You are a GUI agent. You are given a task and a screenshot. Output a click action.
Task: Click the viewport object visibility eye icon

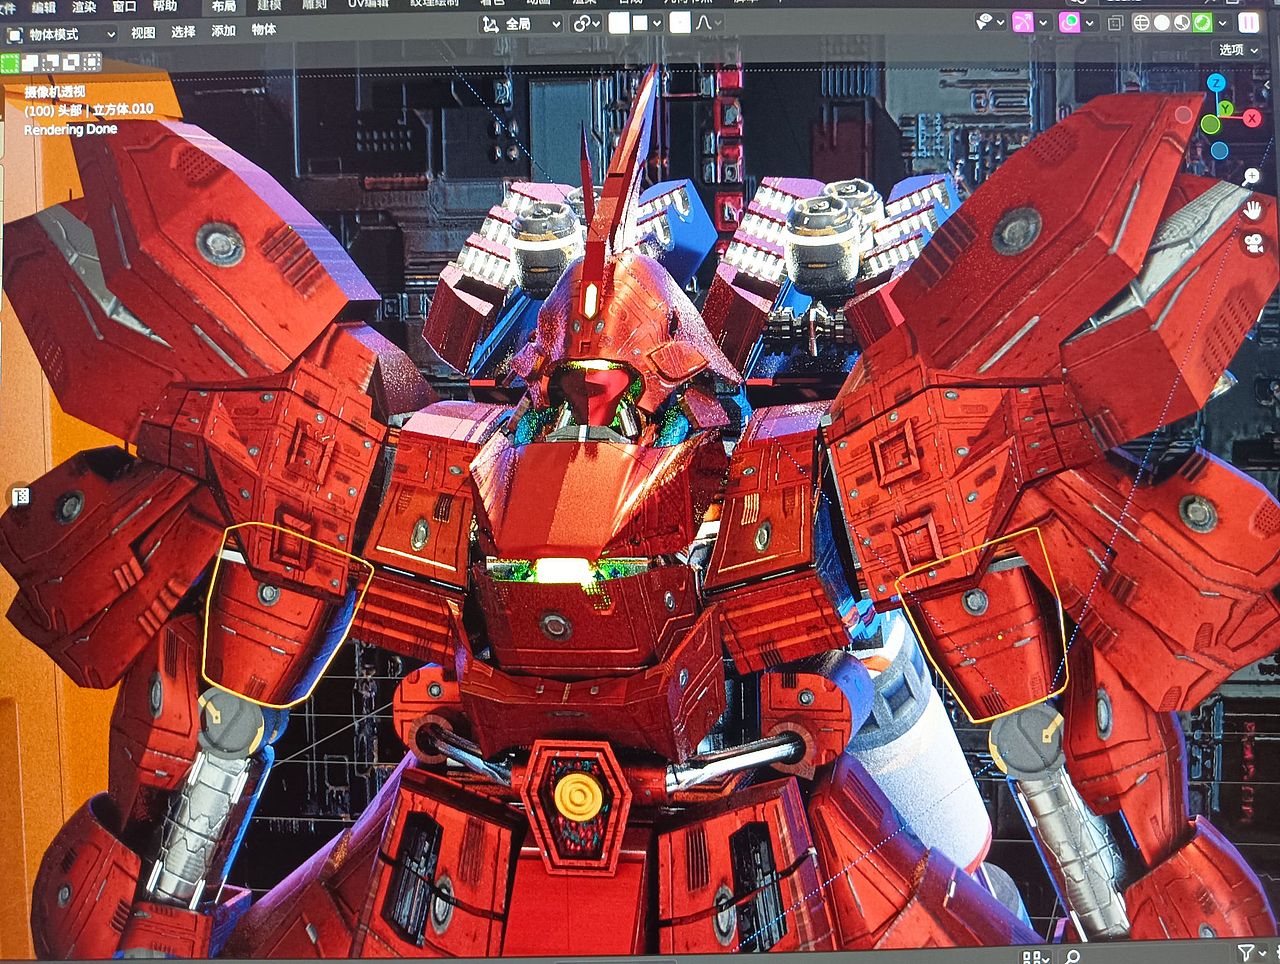click(x=984, y=21)
